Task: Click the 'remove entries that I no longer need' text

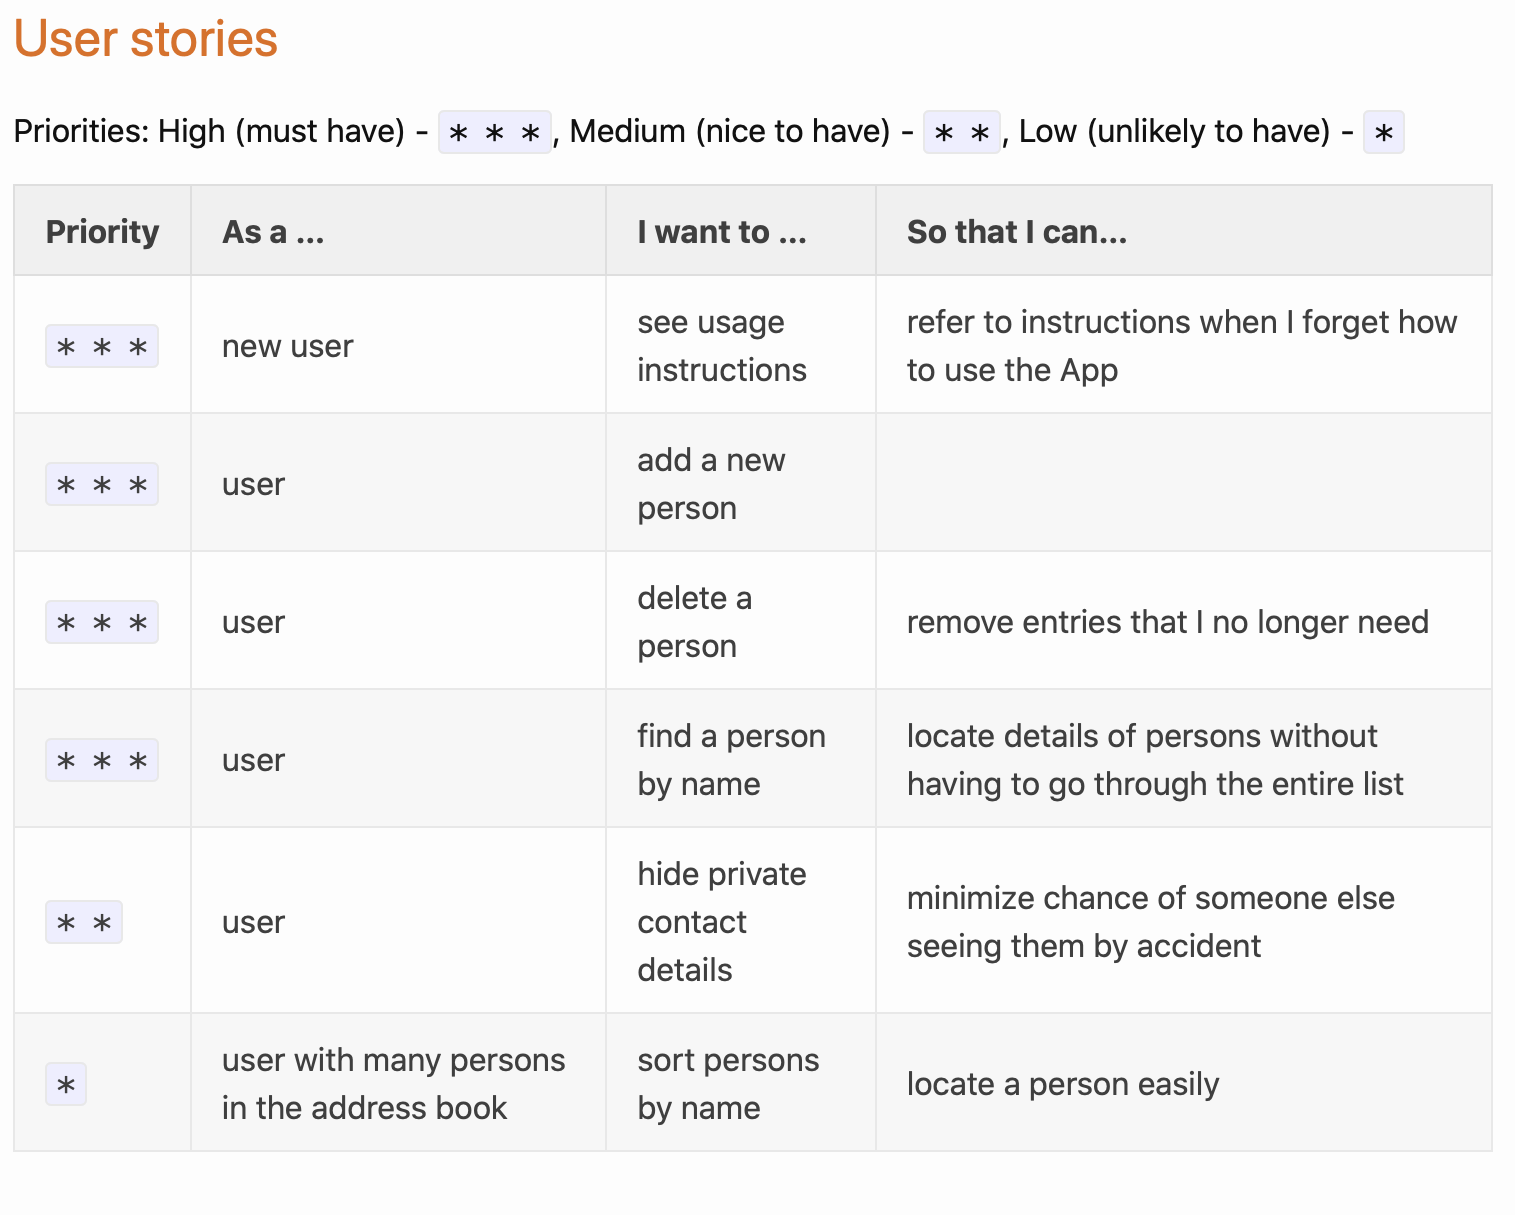Action: (1168, 622)
